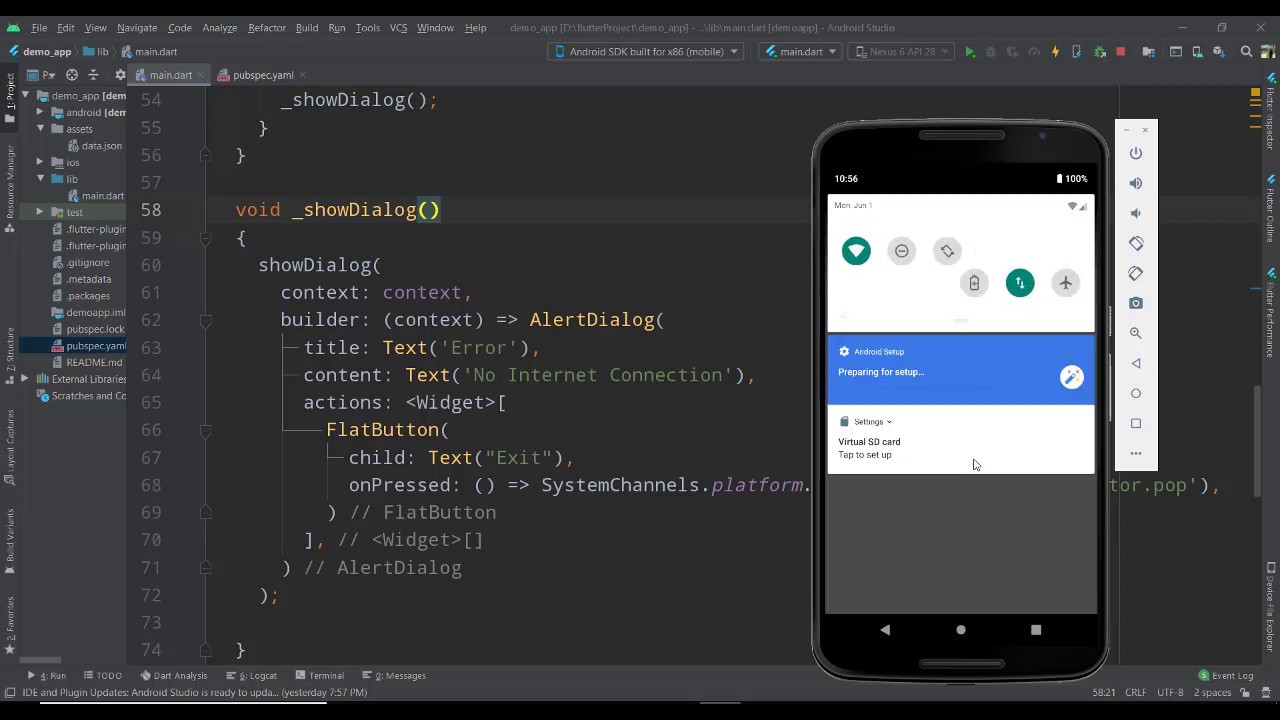Click the Flutter hot reload lightning icon

[x=1055, y=52]
